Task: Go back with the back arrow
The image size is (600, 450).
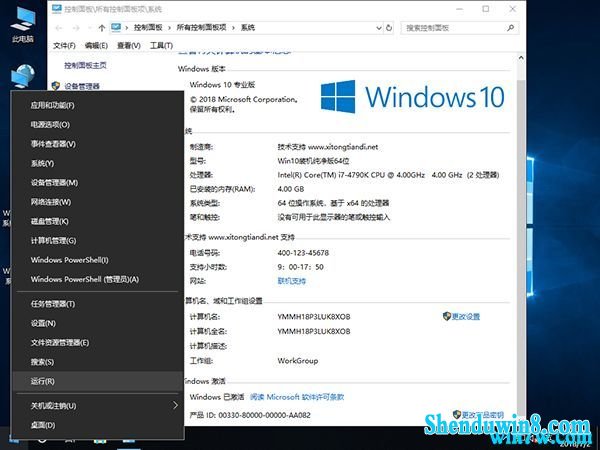Action: pyautogui.click(x=59, y=28)
